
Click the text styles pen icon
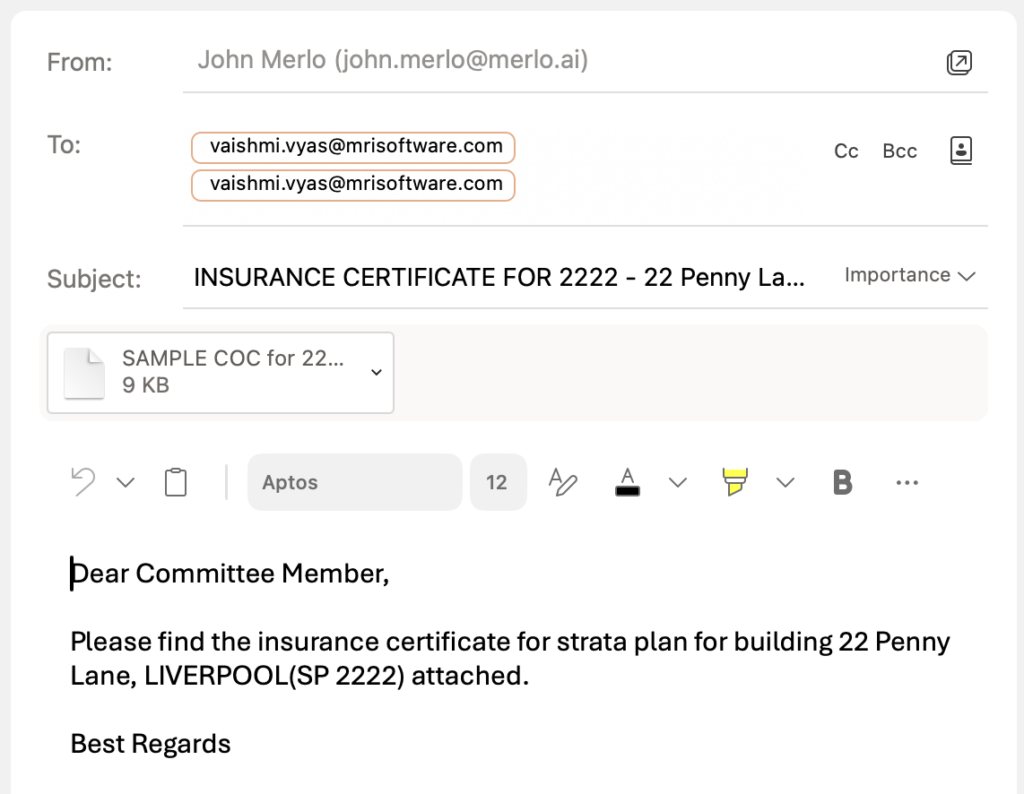click(563, 483)
